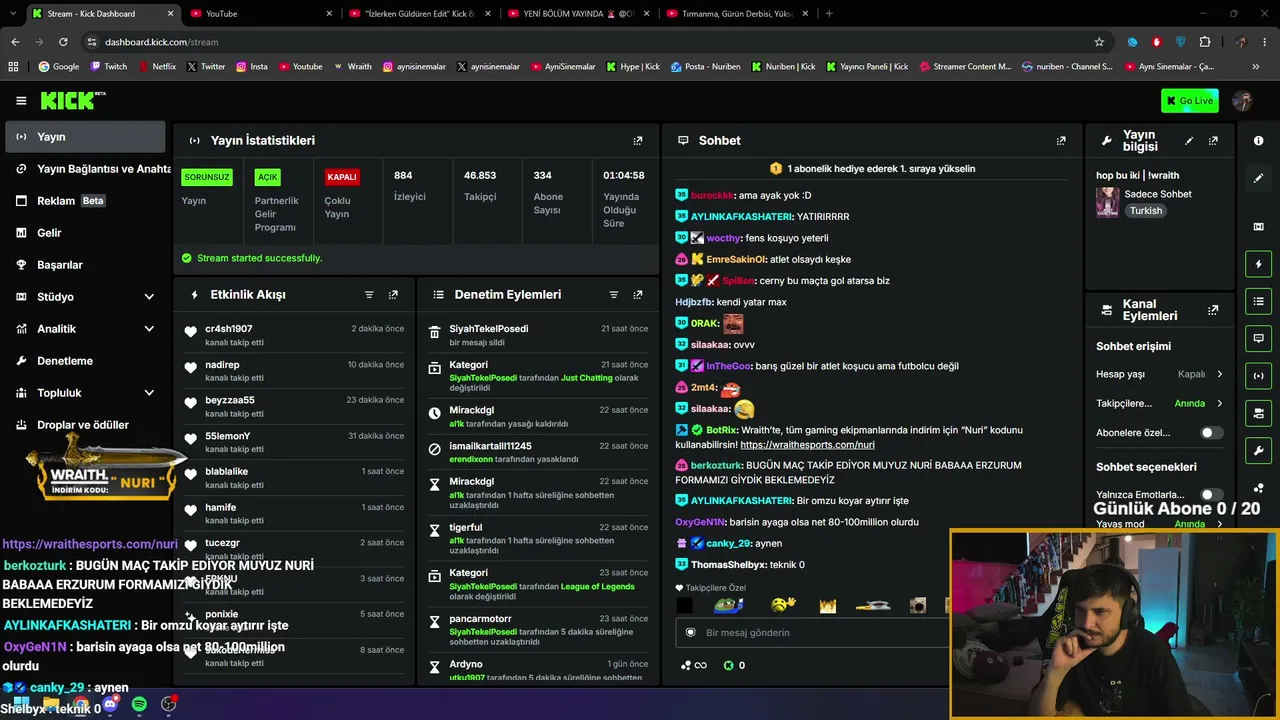
Task: Click the green Kicks balance icon
Action: pyautogui.click(x=728, y=665)
